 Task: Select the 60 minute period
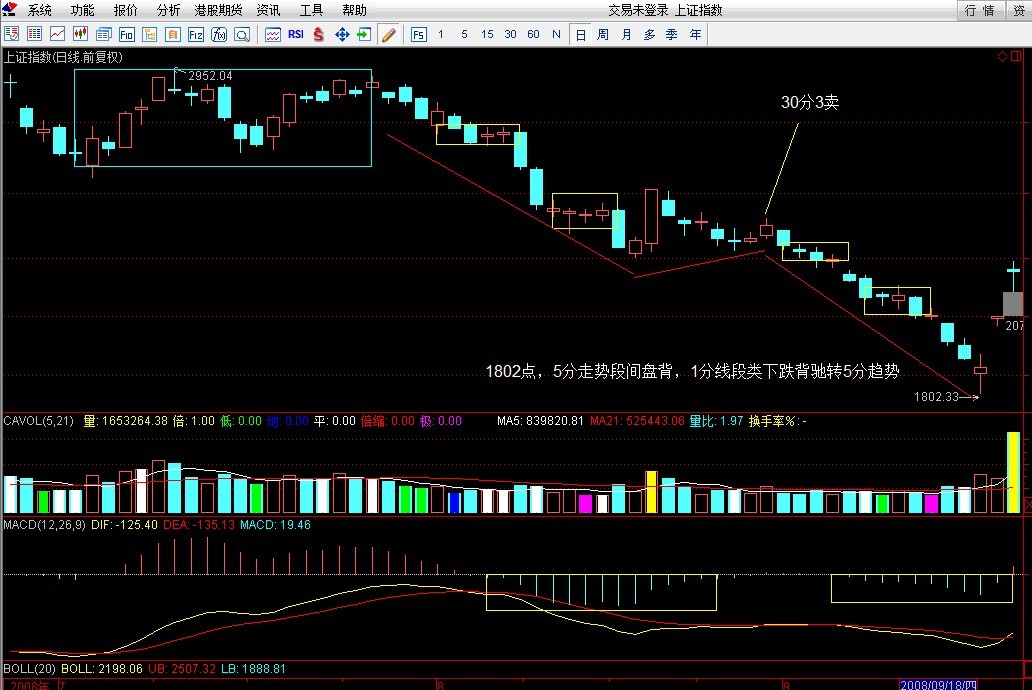pos(533,34)
